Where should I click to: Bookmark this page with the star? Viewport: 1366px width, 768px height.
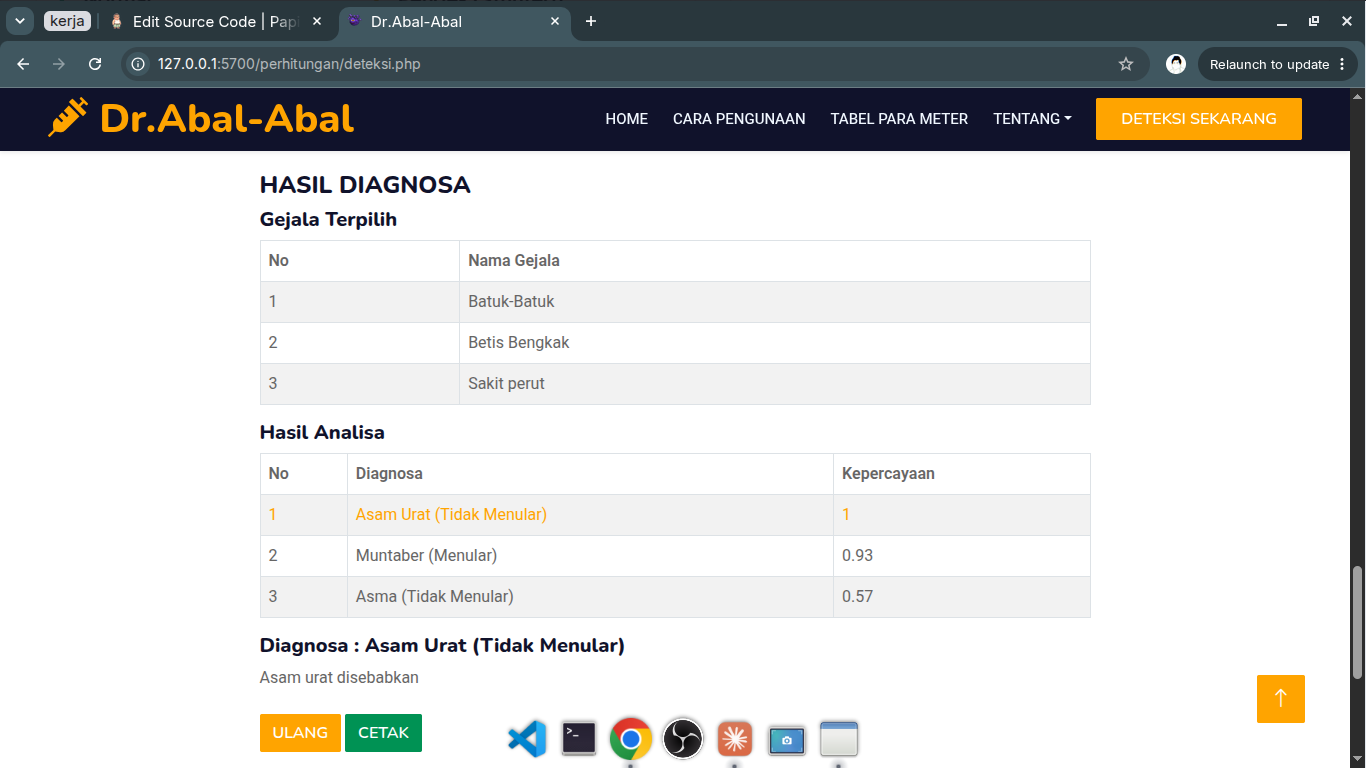tap(1126, 64)
